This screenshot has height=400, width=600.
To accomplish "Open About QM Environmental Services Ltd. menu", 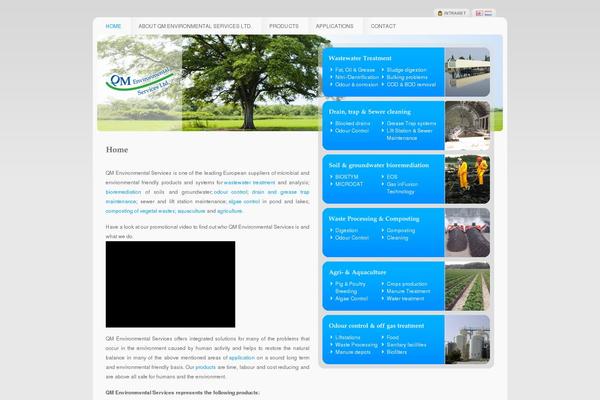I will [x=195, y=26].
